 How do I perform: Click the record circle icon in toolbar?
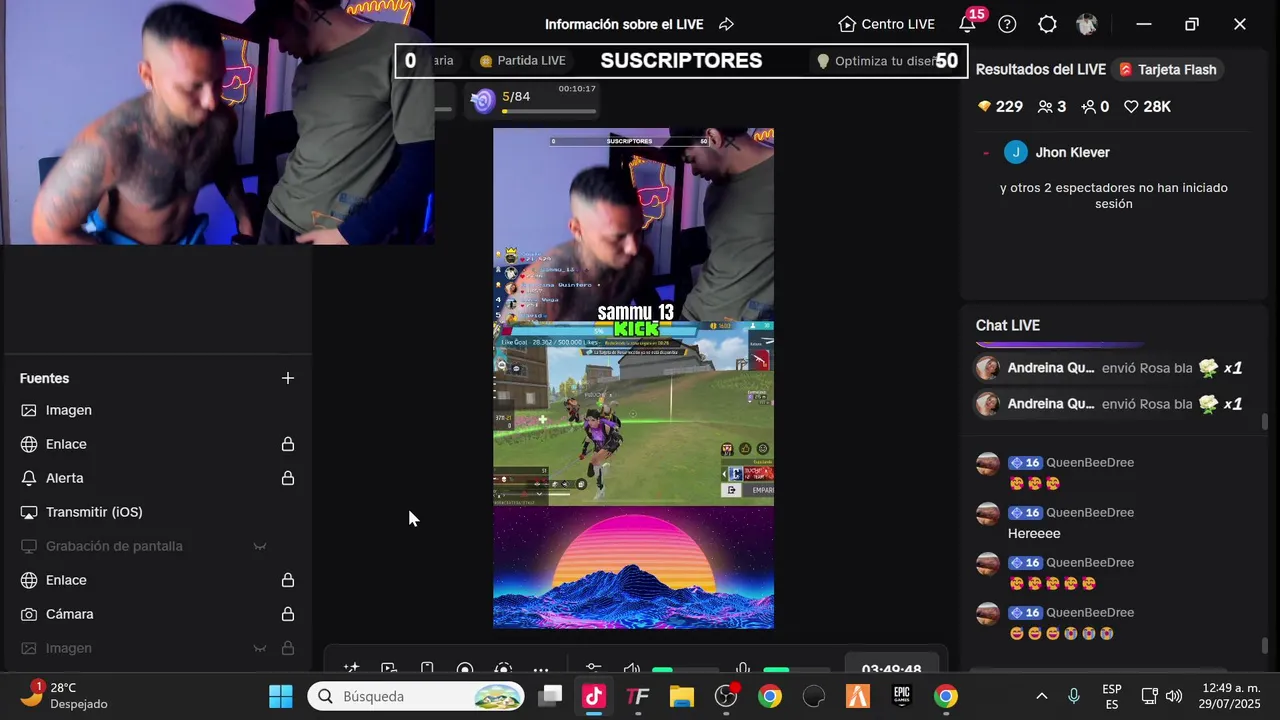[x=465, y=669]
